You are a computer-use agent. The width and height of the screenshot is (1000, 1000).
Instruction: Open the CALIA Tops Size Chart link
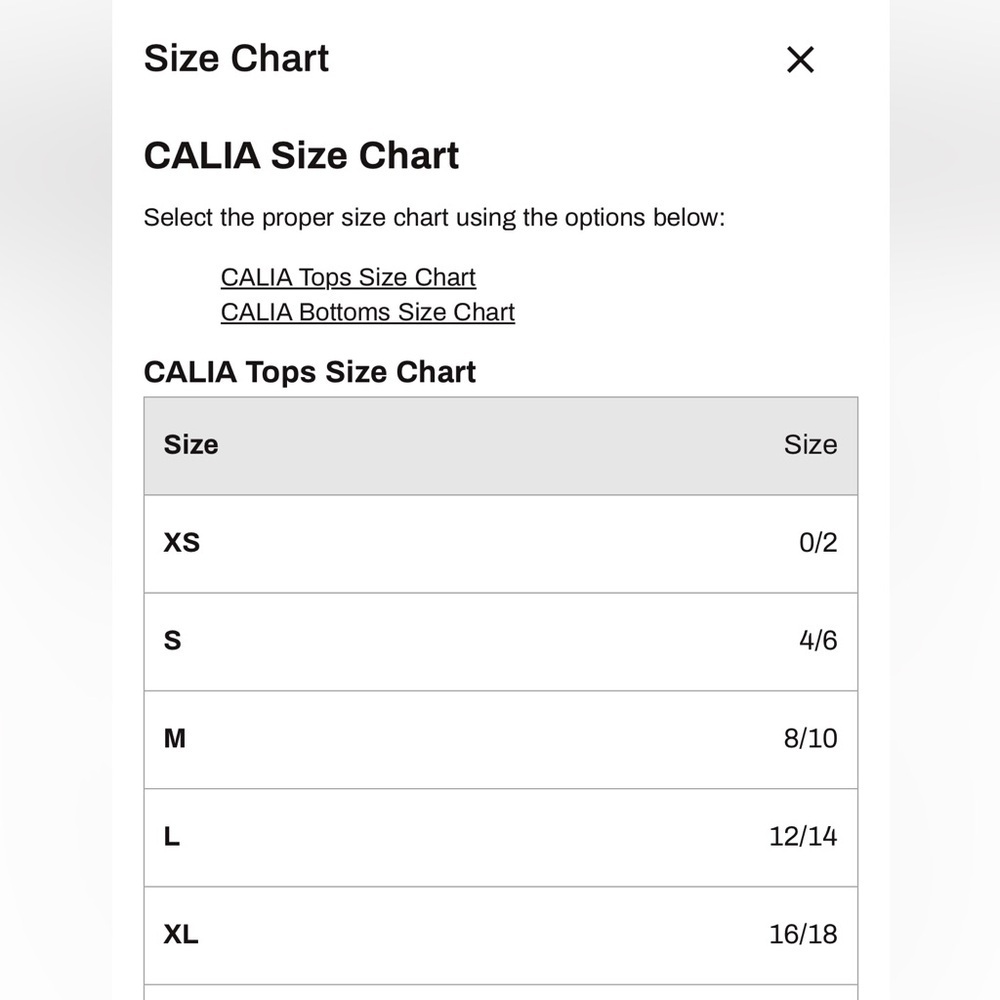(348, 277)
